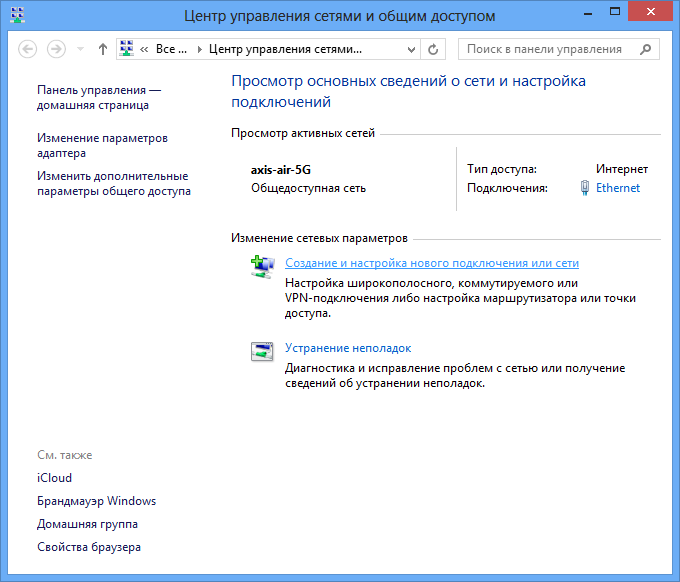
Task: Open 'Домашняя группа' link
Action: 87,524
